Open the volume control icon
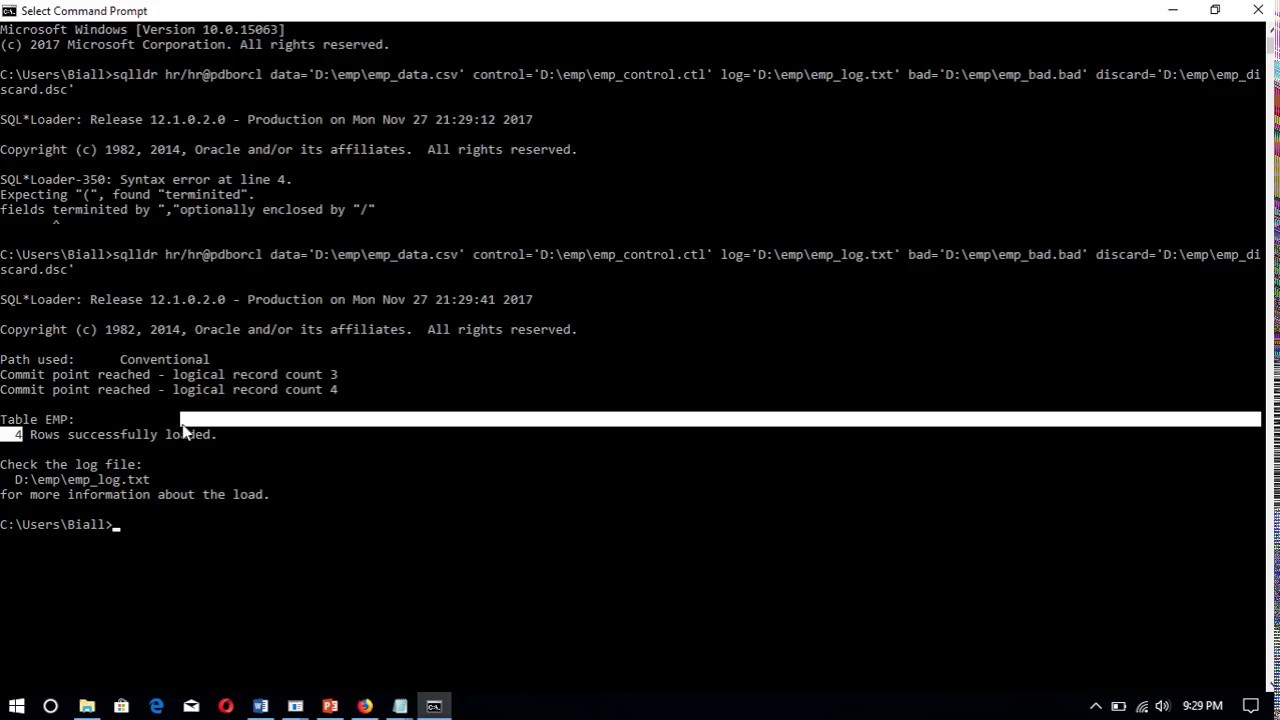 pos(1162,706)
